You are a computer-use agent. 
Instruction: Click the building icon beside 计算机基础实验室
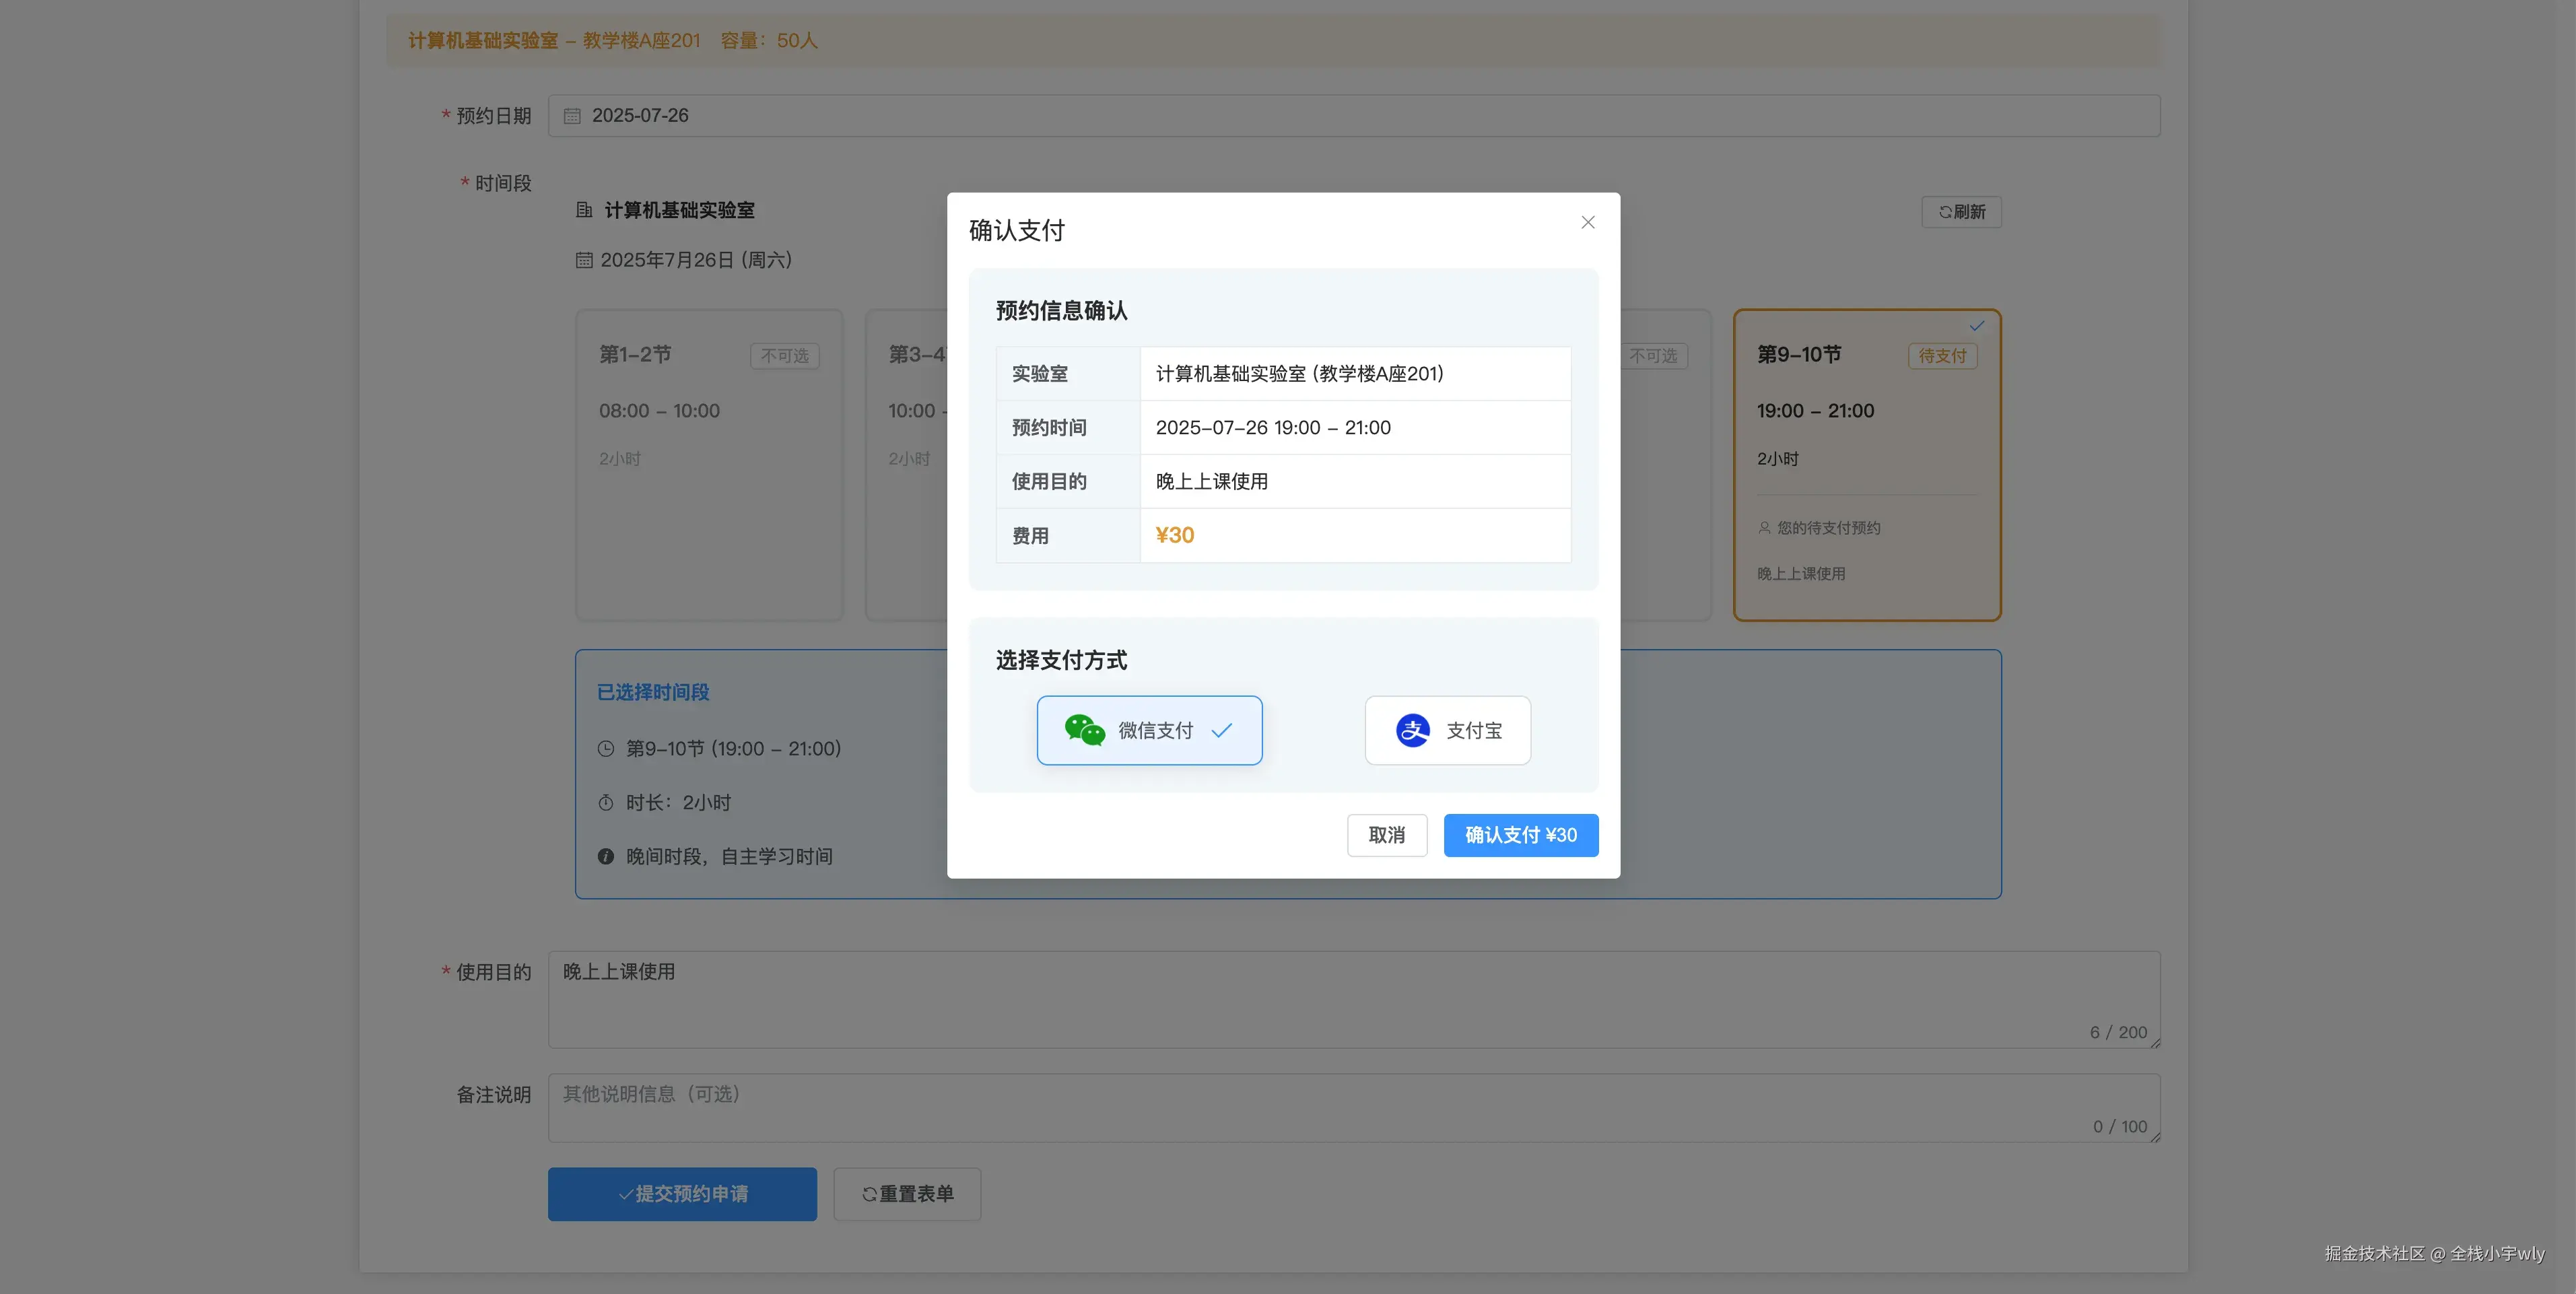(584, 210)
